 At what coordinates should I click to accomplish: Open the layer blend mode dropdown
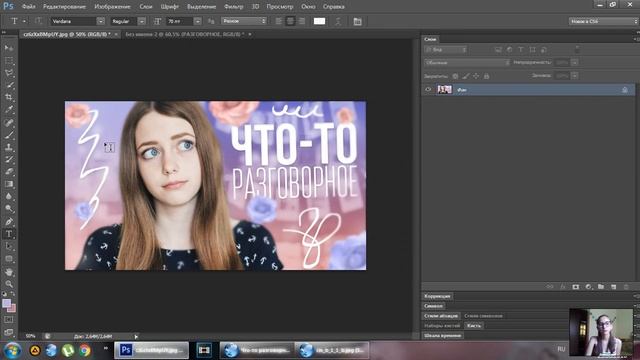[x=467, y=62]
